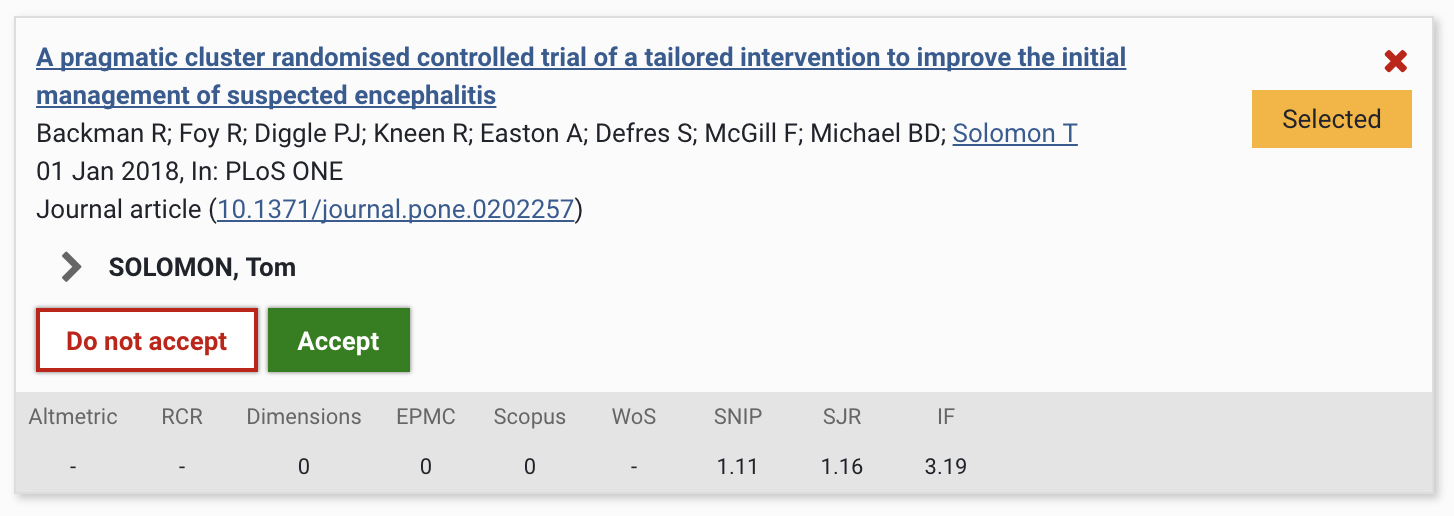The width and height of the screenshot is (1454, 516).
Task: Select the Dimensions citation count header
Action: point(304,417)
